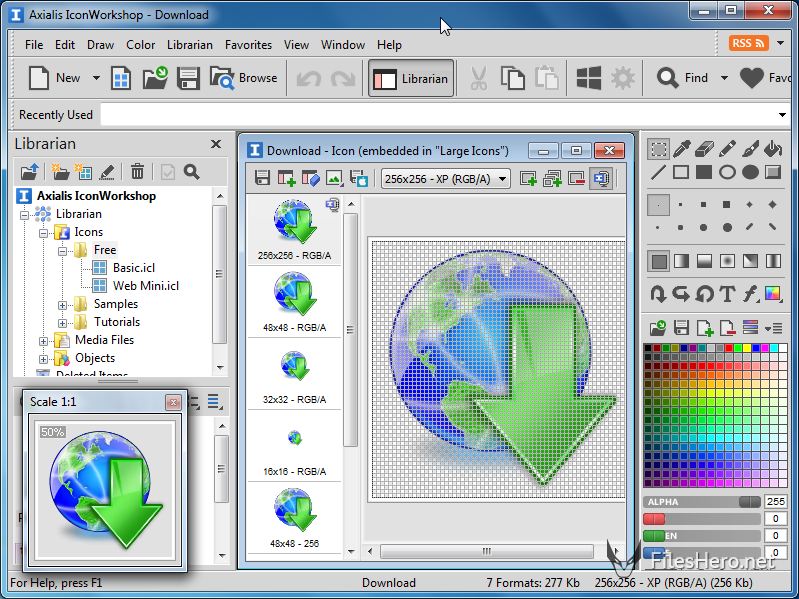799x599 pixels.
Task: Open the Find dropdown arrow
Action: coord(724,78)
